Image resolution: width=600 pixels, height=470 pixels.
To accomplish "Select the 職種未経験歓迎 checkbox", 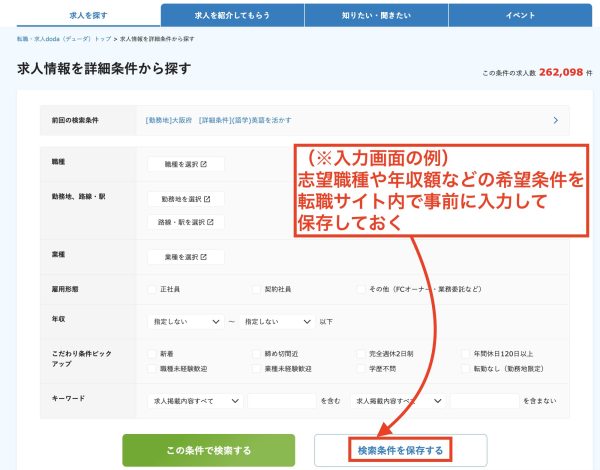I will [152, 369].
